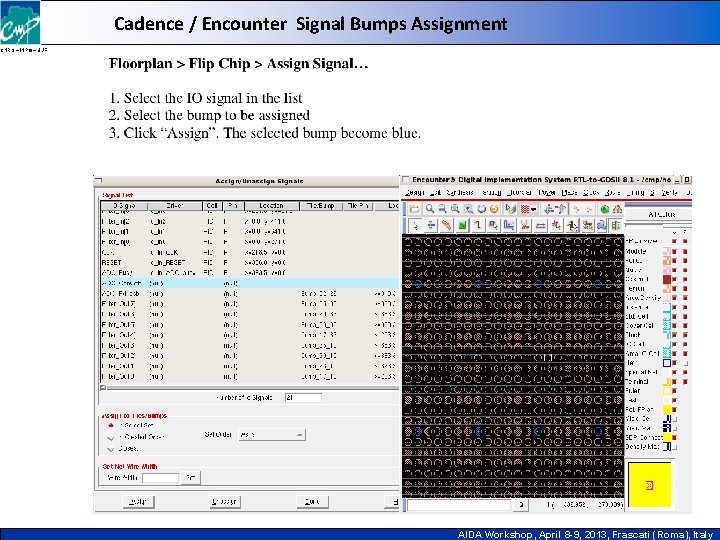Select the ADC_Busy signal row

[x=249, y=272]
